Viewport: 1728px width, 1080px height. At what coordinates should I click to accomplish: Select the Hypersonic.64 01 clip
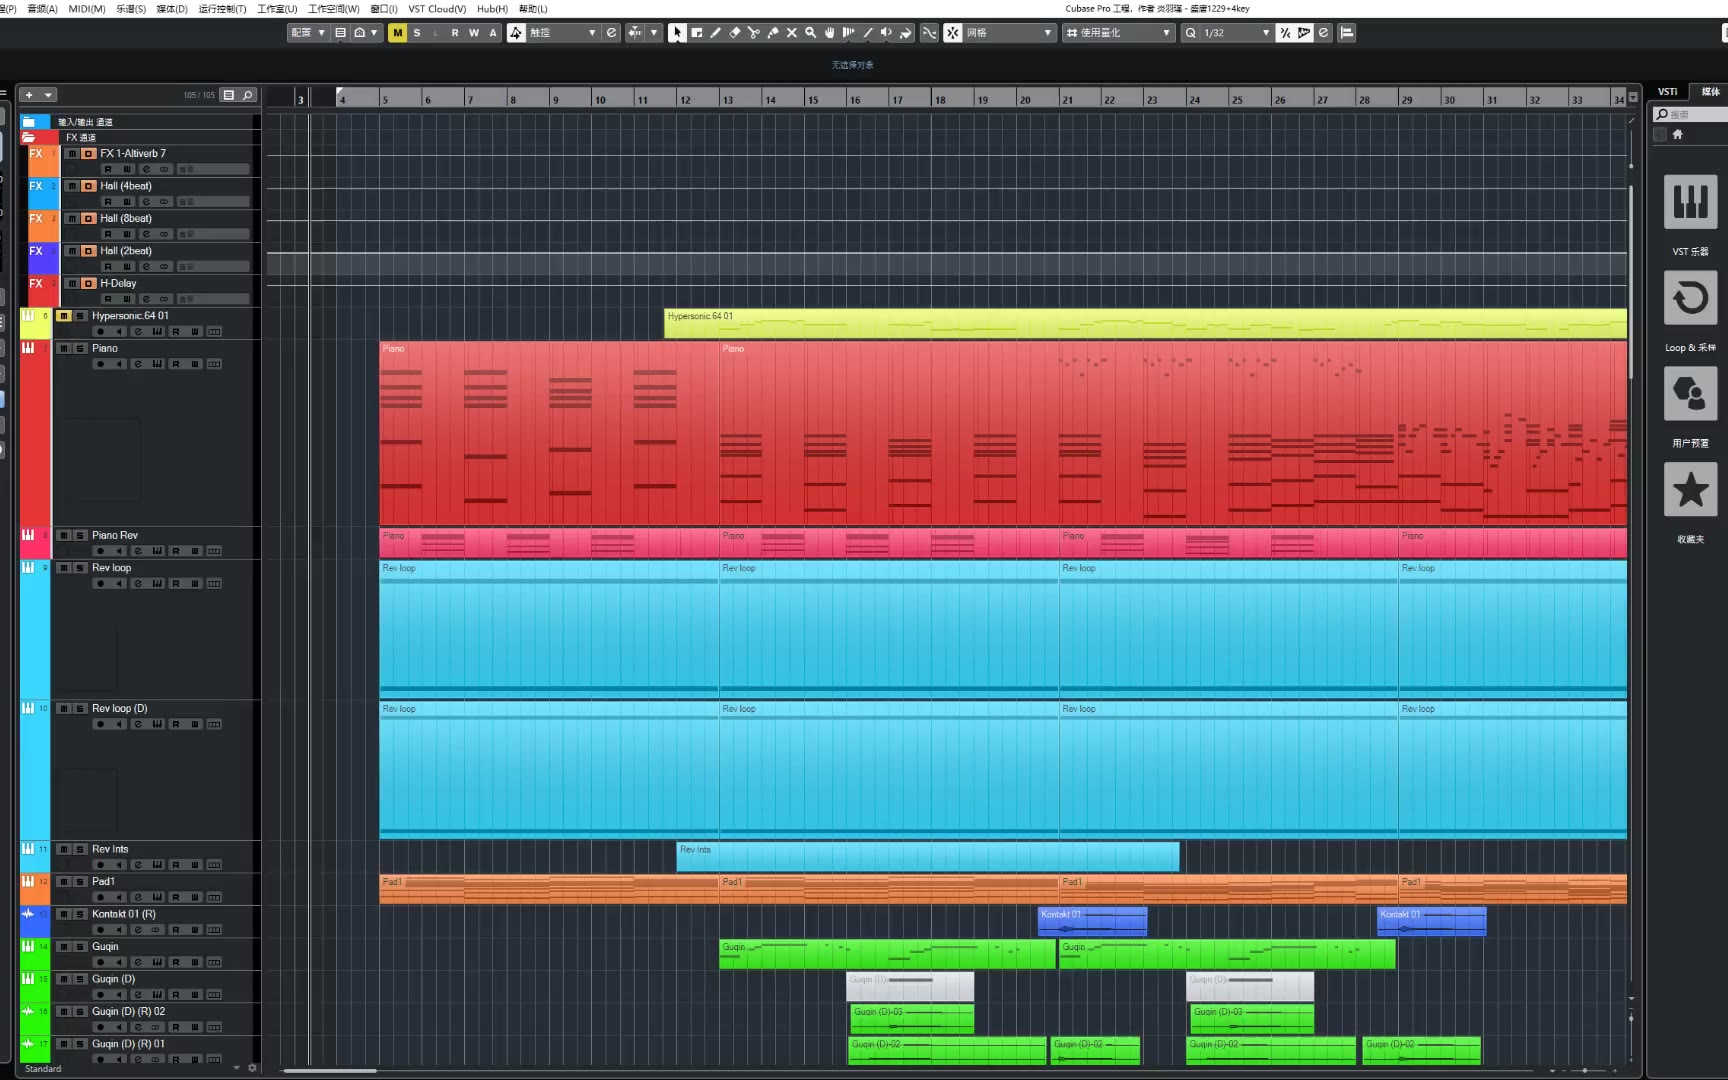[x=1145, y=323]
